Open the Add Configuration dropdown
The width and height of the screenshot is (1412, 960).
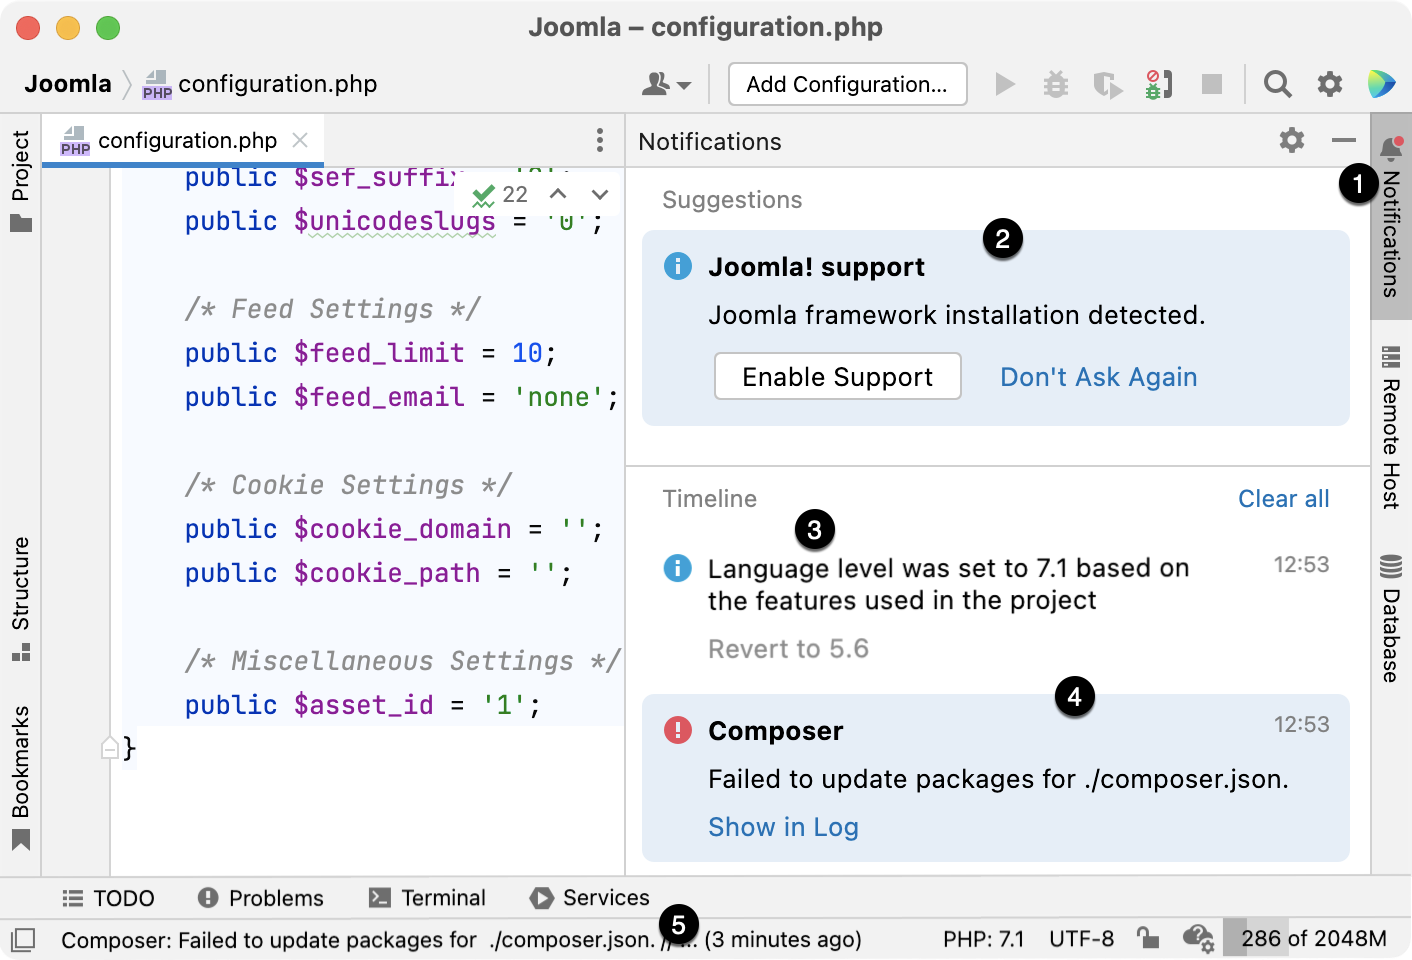coord(847,84)
